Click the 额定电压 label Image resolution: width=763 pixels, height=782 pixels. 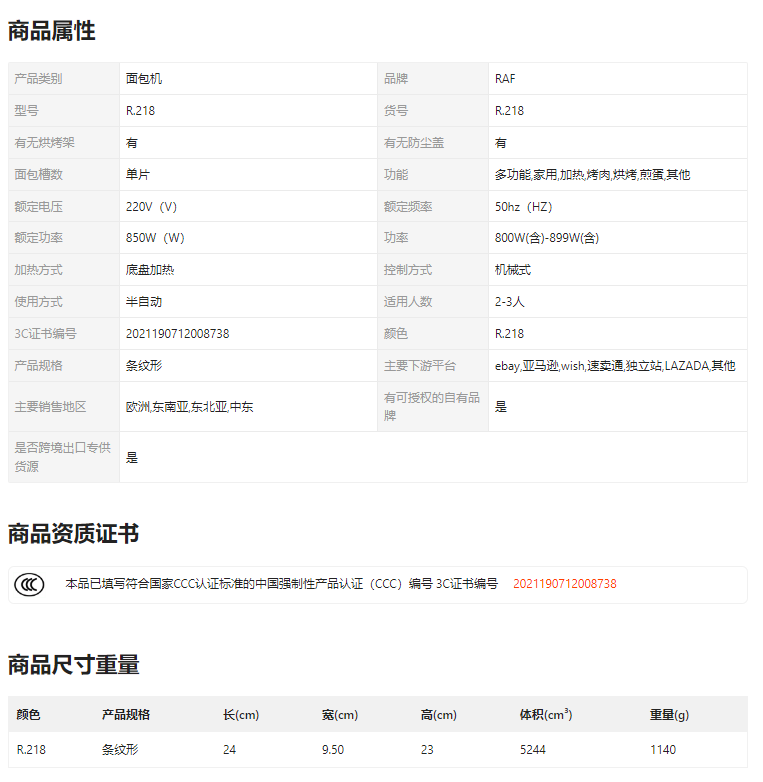pyautogui.click(x=38, y=206)
